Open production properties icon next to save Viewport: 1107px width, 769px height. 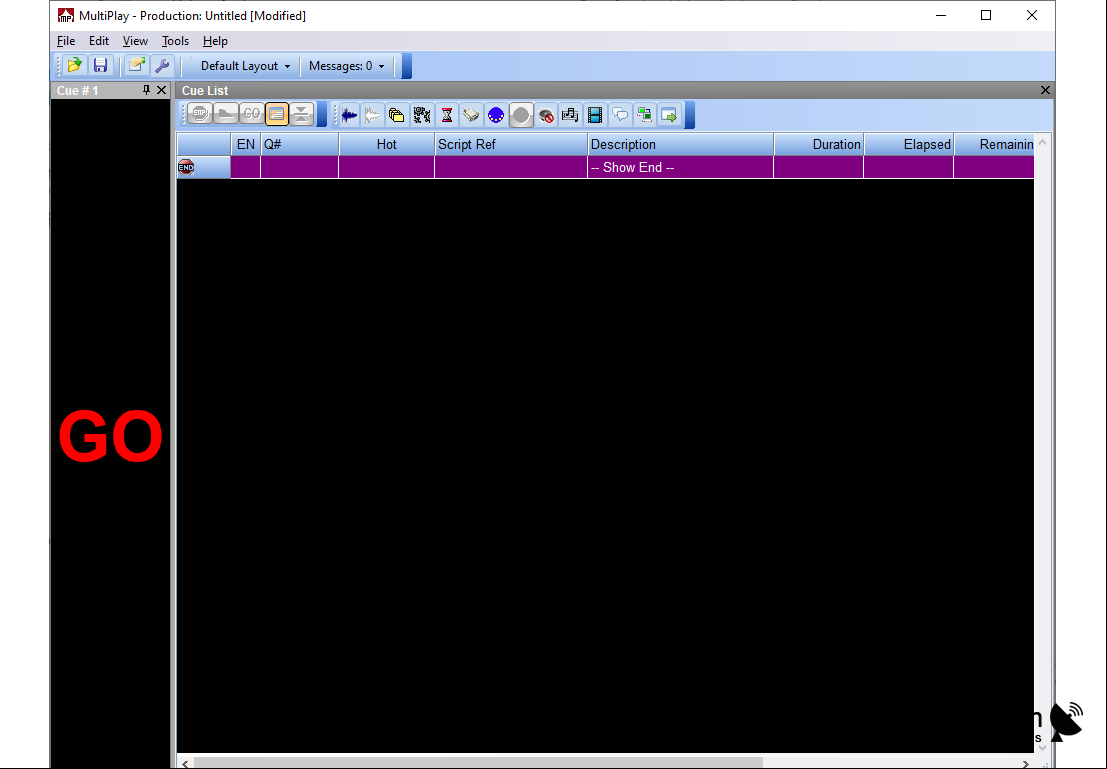(x=136, y=66)
